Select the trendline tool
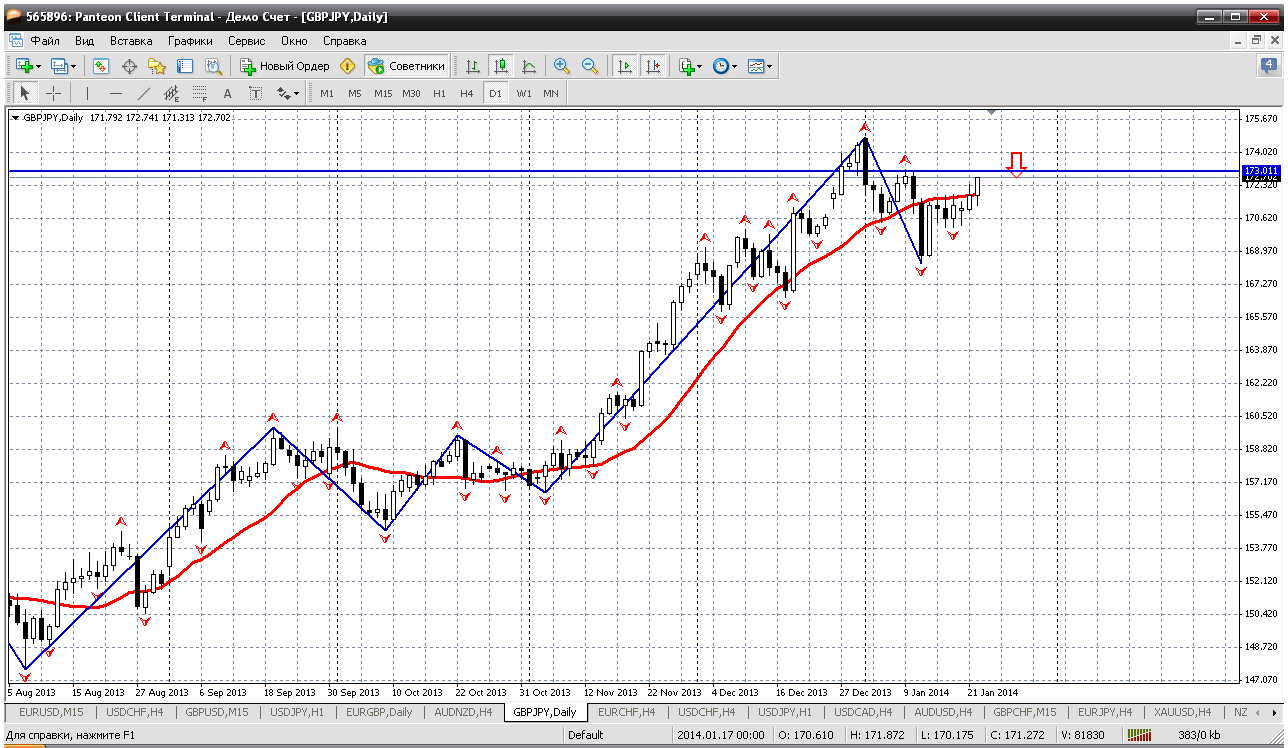 click(x=144, y=93)
